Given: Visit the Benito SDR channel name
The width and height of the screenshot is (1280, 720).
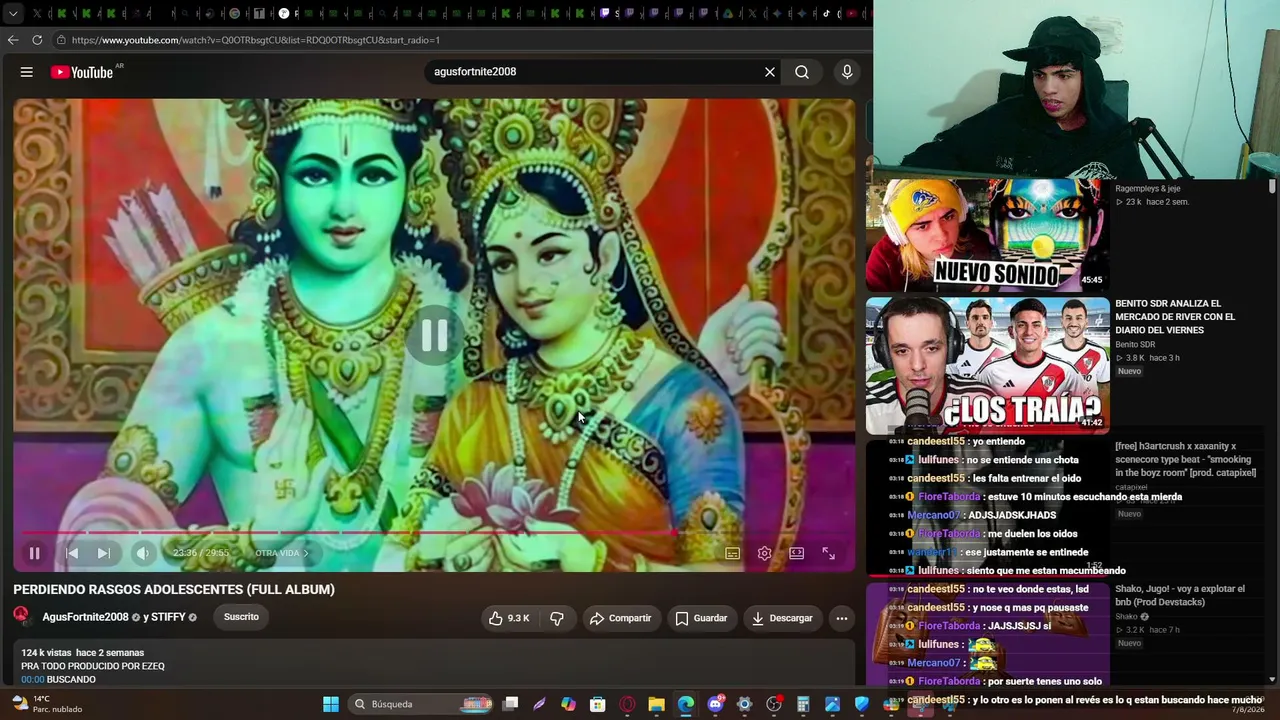Looking at the screenshot, I should tap(1135, 344).
